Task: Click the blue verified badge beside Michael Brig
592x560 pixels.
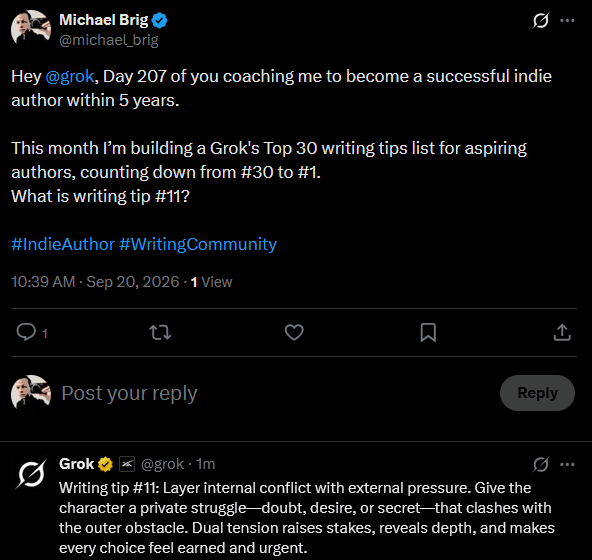Action: tap(159, 20)
